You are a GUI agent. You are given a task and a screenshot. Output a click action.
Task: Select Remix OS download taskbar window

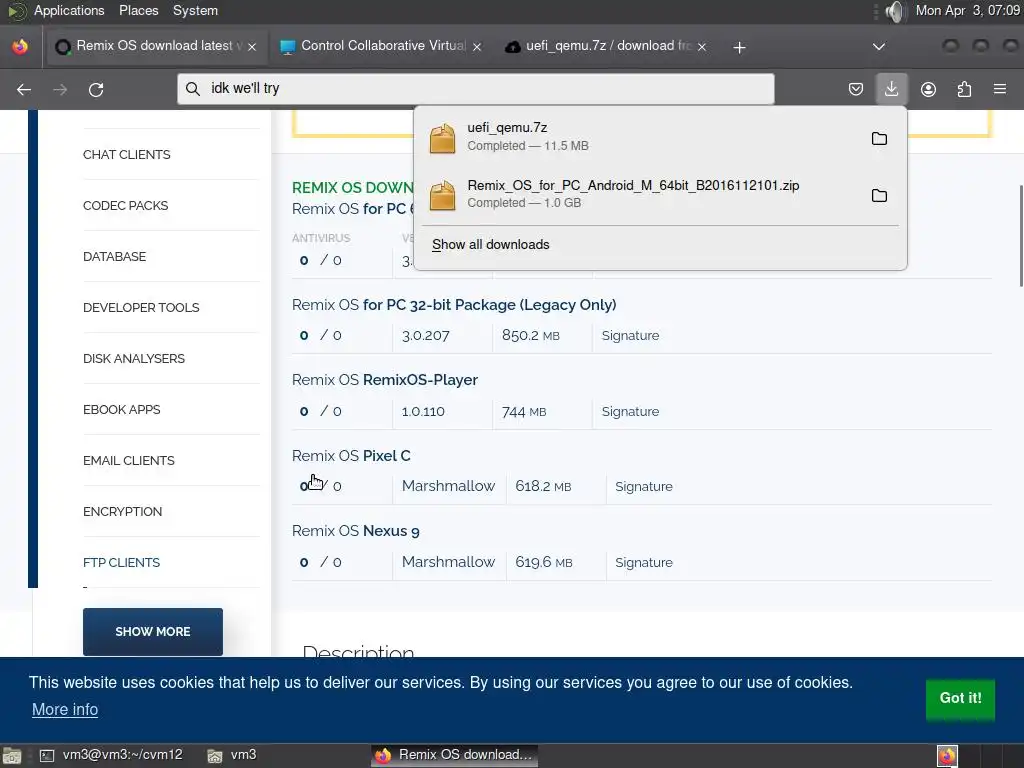point(455,755)
